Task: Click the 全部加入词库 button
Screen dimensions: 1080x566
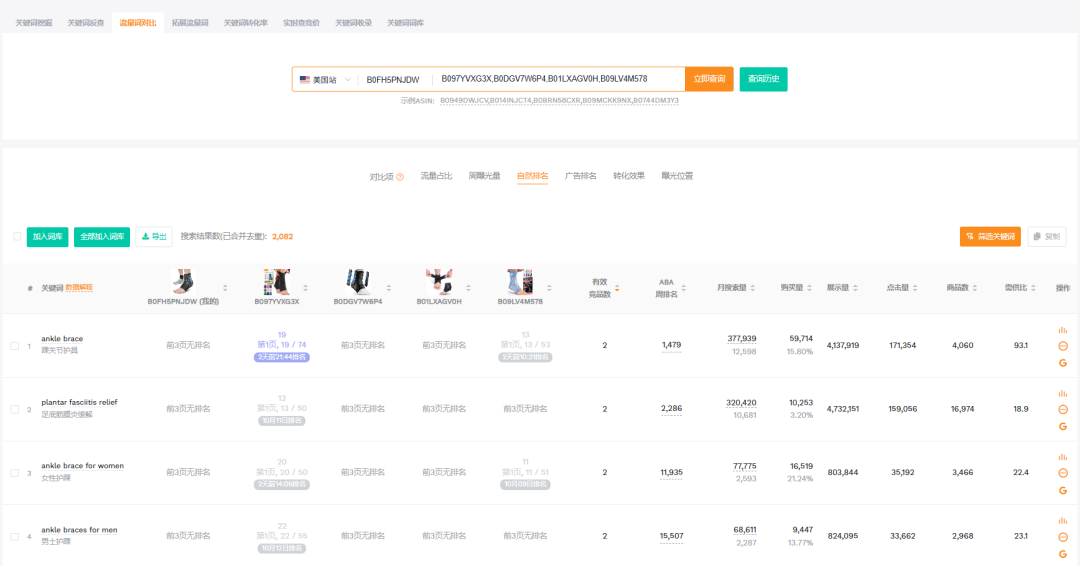Action: point(102,237)
